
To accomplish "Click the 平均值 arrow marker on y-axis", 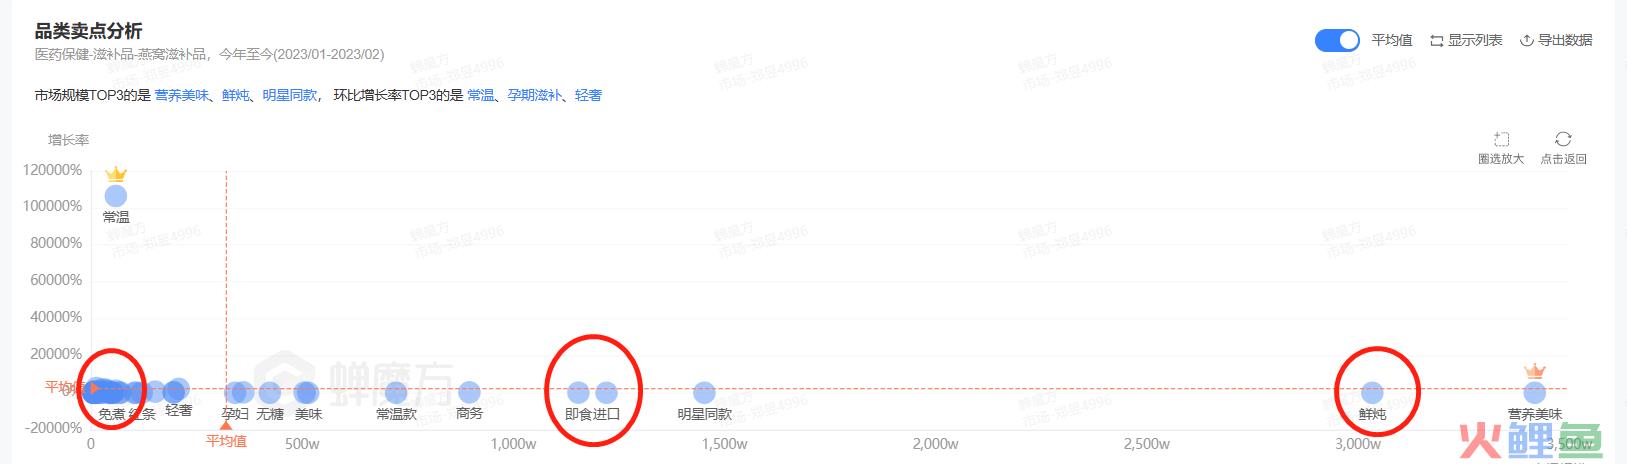I will 95,388.
